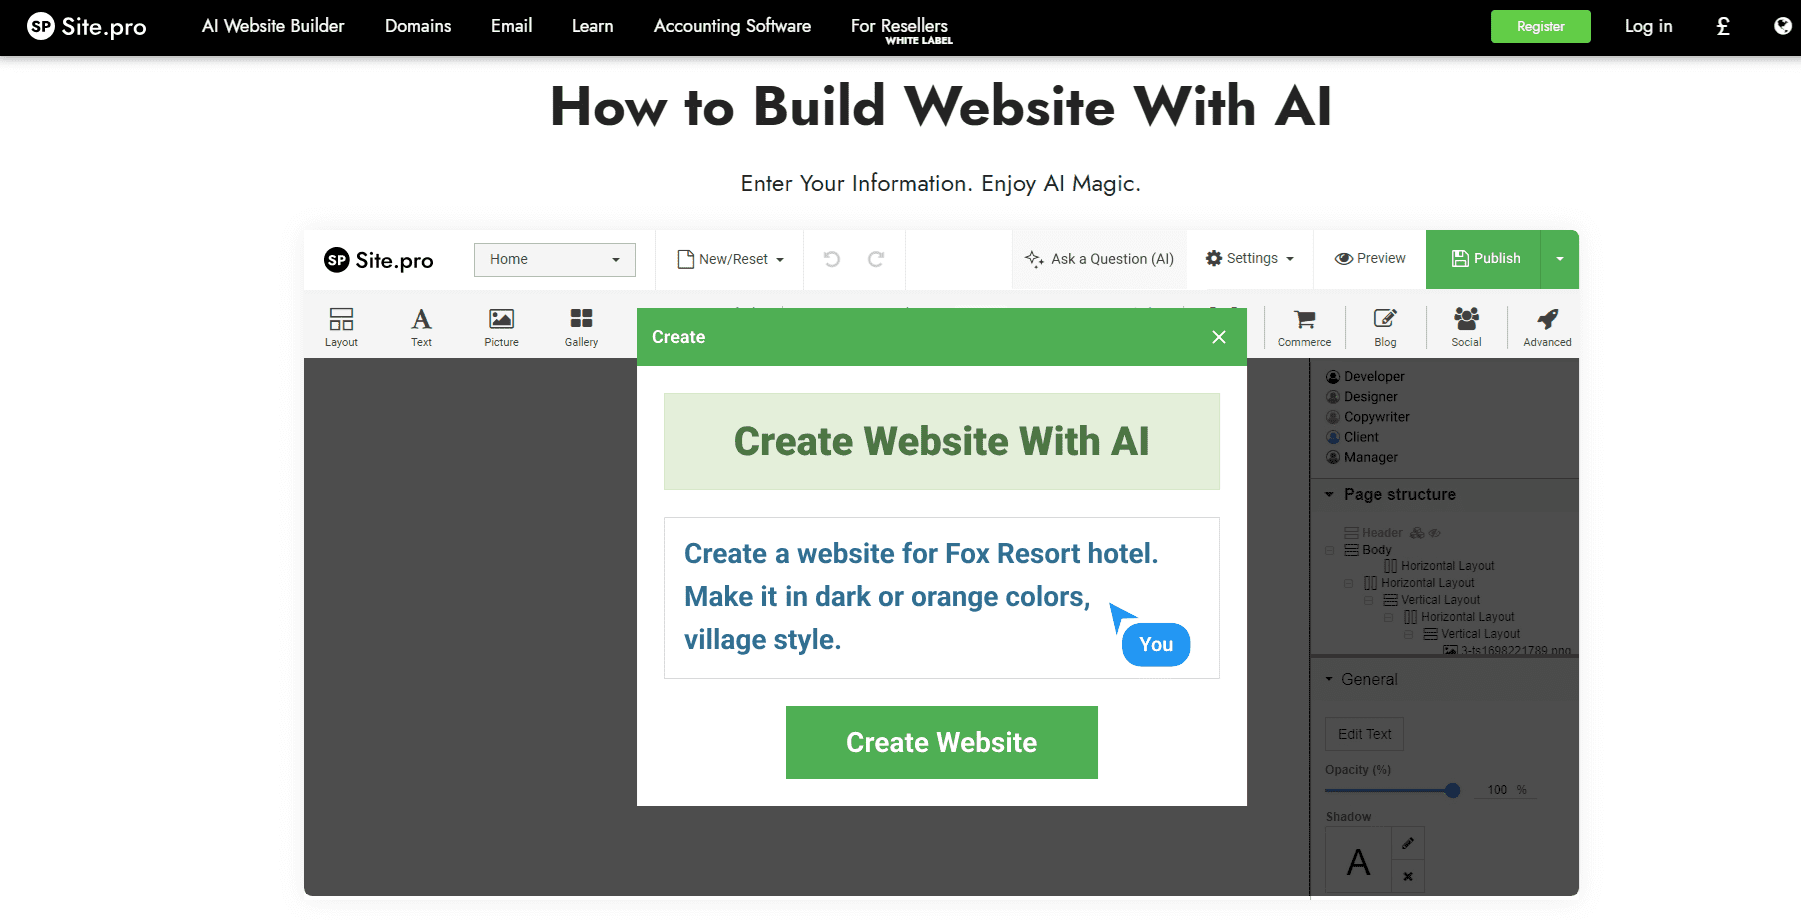The width and height of the screenshot is (1801, 920).
Task: Click the green Create Website button
Action: coord(941,742)
